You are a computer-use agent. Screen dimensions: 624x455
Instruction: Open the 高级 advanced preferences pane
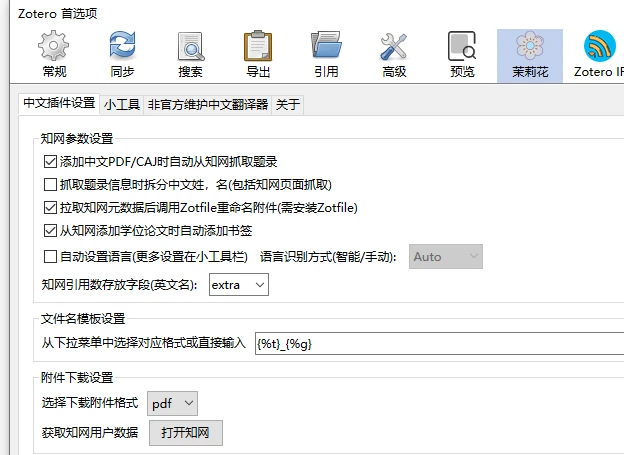click(x=394, y=55)
